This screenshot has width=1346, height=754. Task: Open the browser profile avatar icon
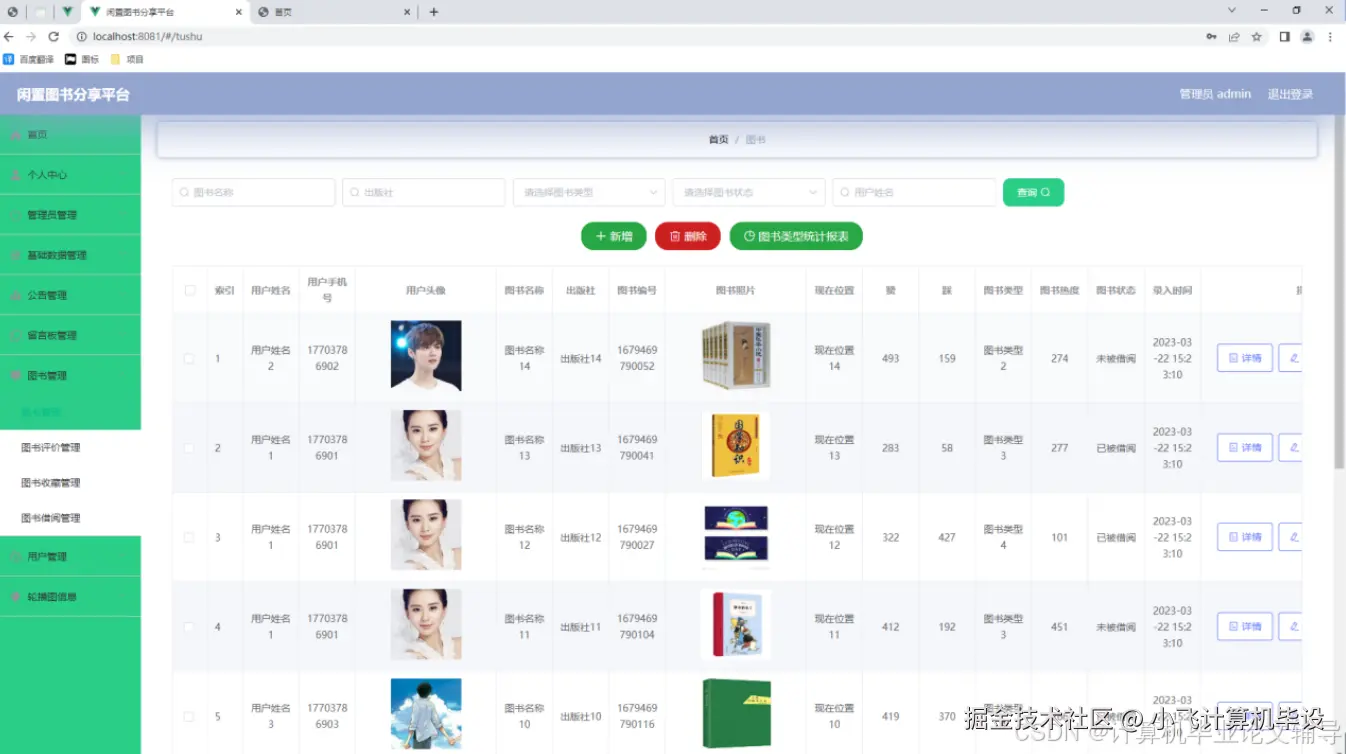tap(1307, 36)
